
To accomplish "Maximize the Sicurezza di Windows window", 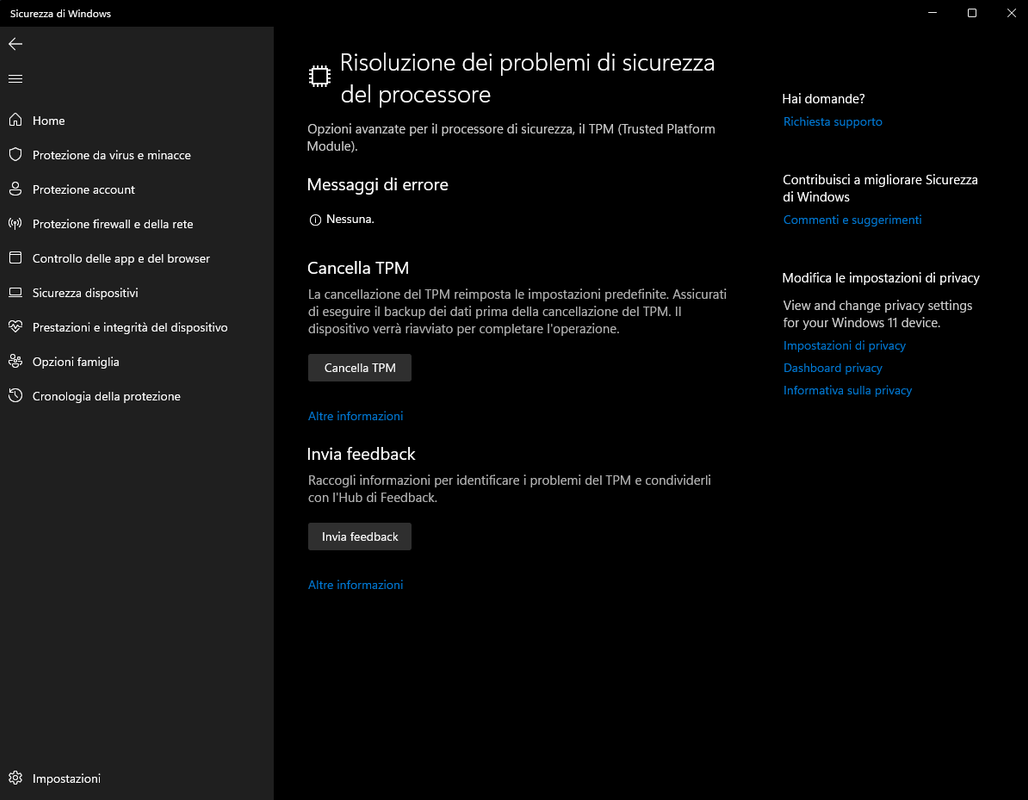I will tap(972, 13).
